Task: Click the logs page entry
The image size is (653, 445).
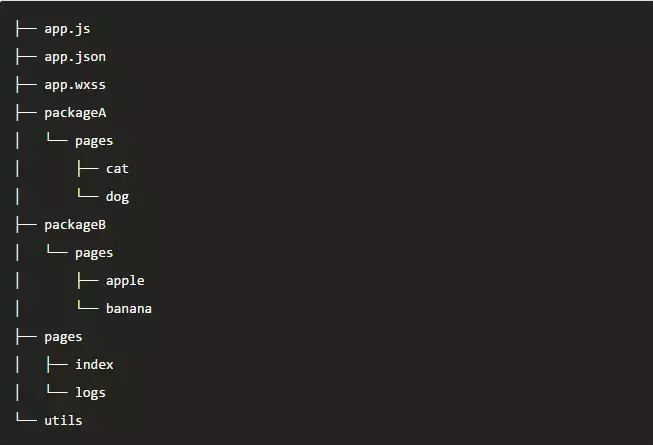Action: pos(90,393)
